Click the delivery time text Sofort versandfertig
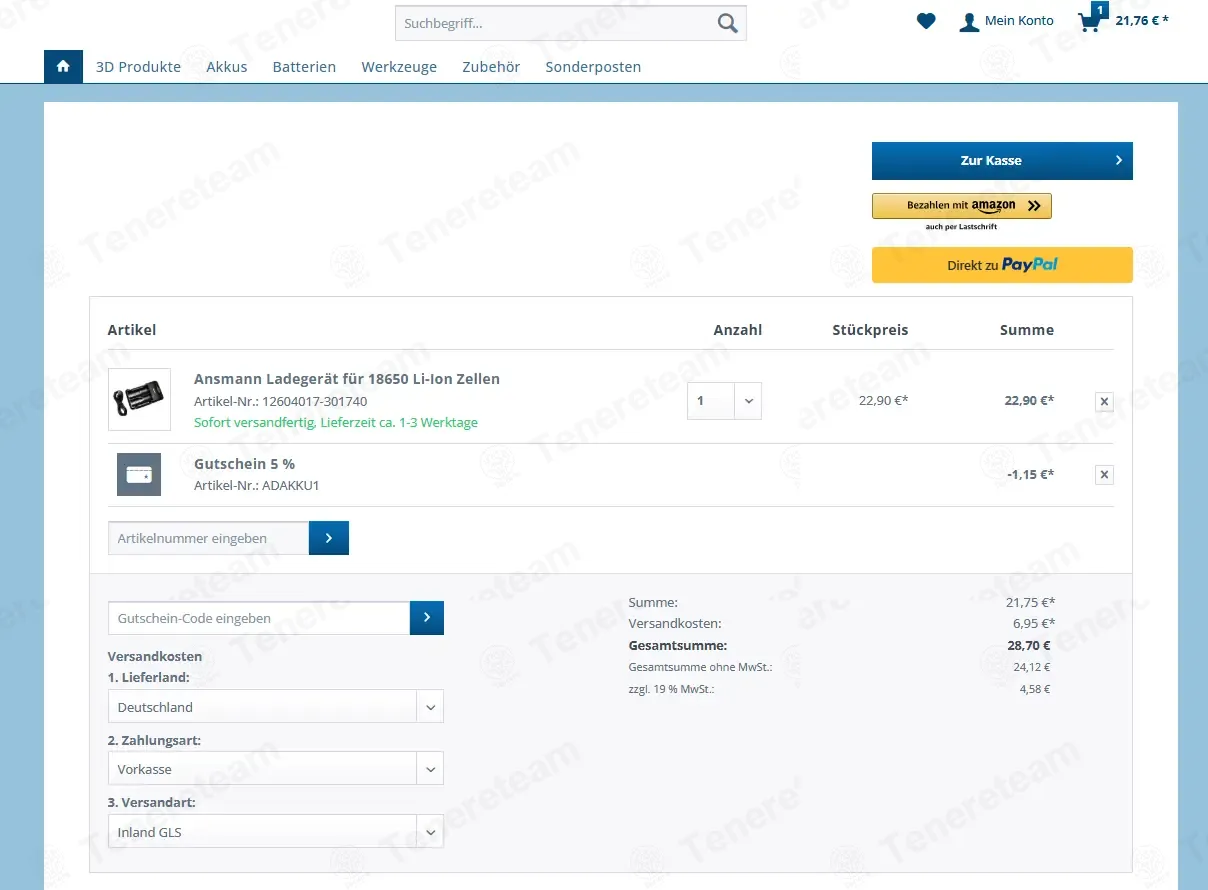The image size is (1208, 890). click(x=336, y=422)
